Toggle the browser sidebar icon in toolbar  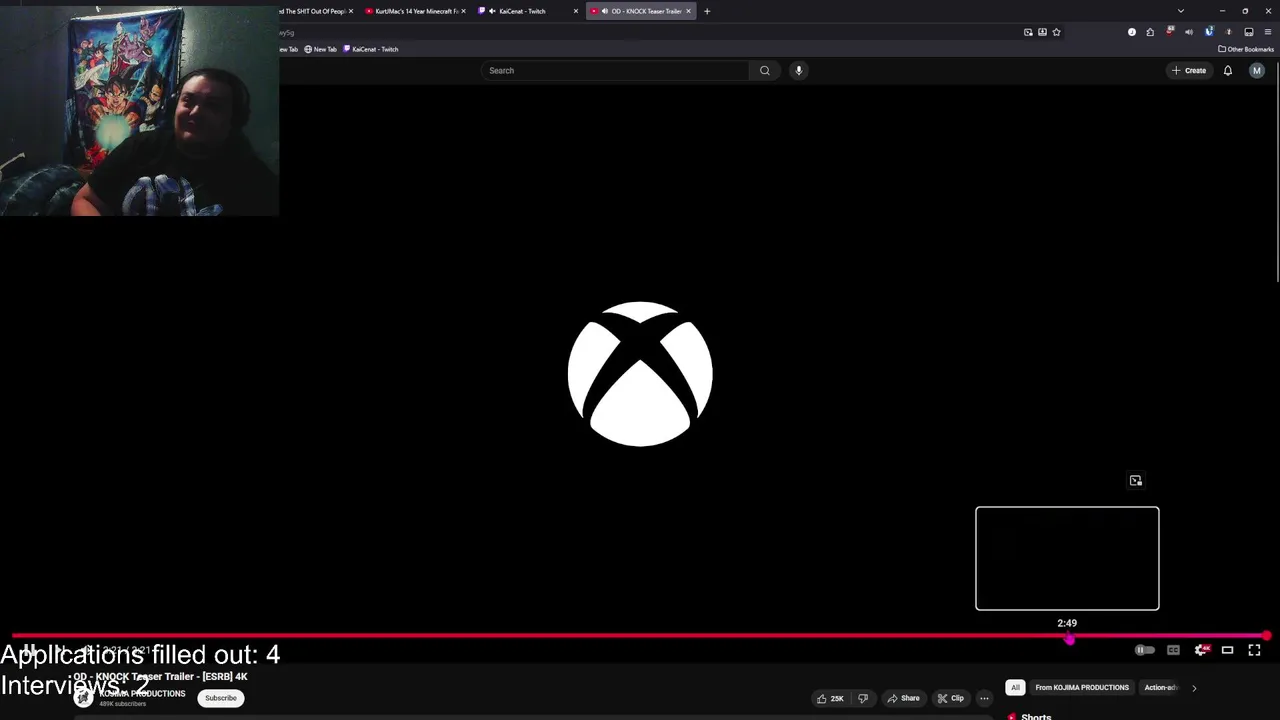coord(1249,32)
